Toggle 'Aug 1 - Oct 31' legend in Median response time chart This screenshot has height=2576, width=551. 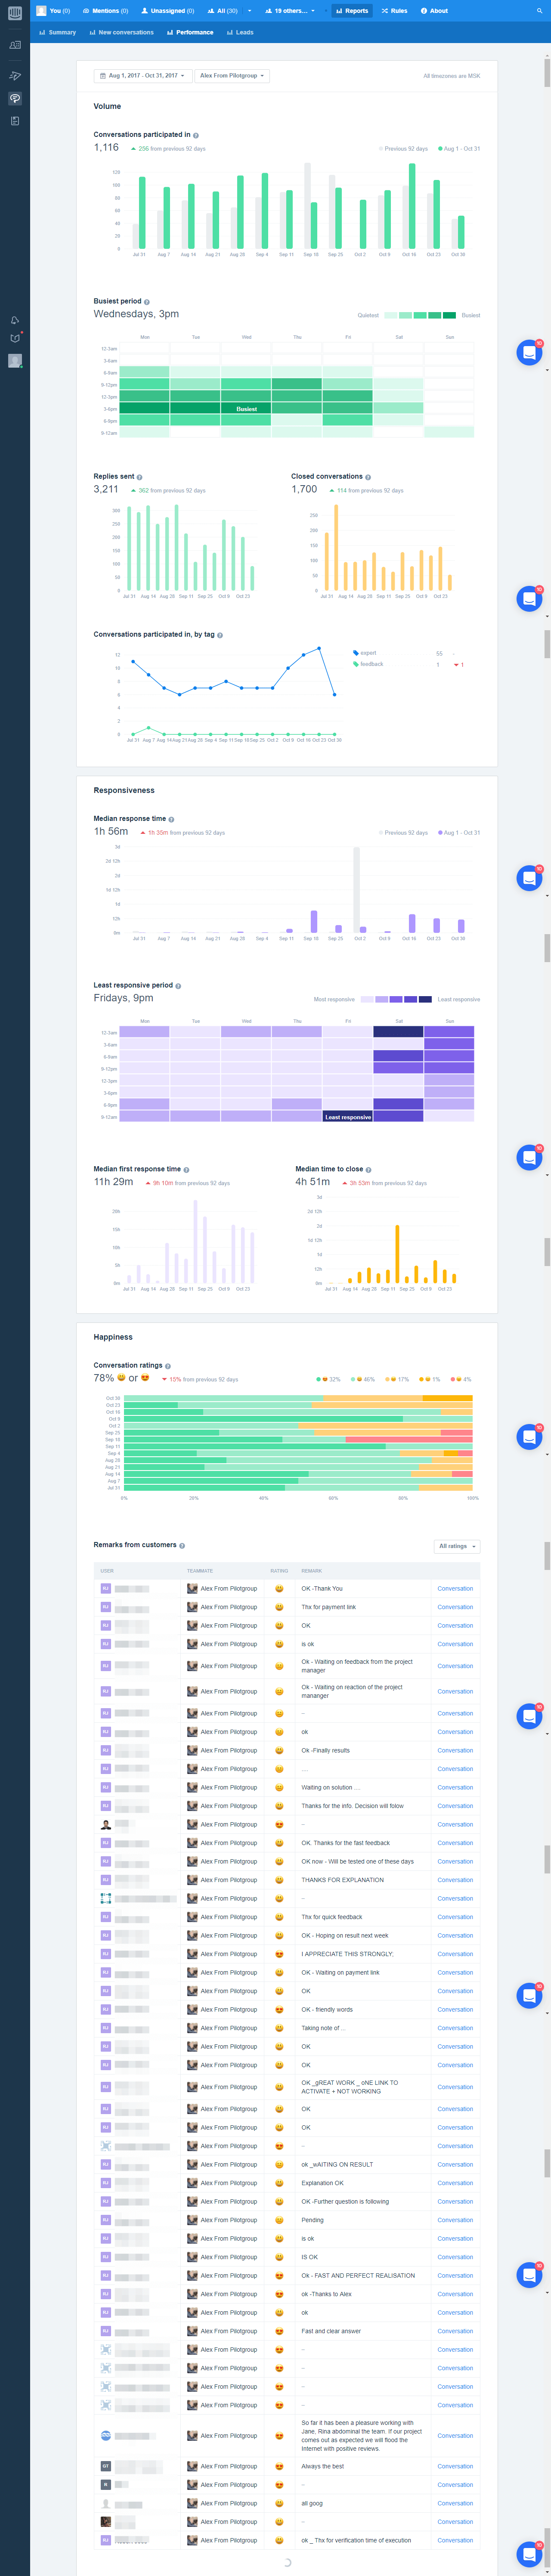coord(459,833)
